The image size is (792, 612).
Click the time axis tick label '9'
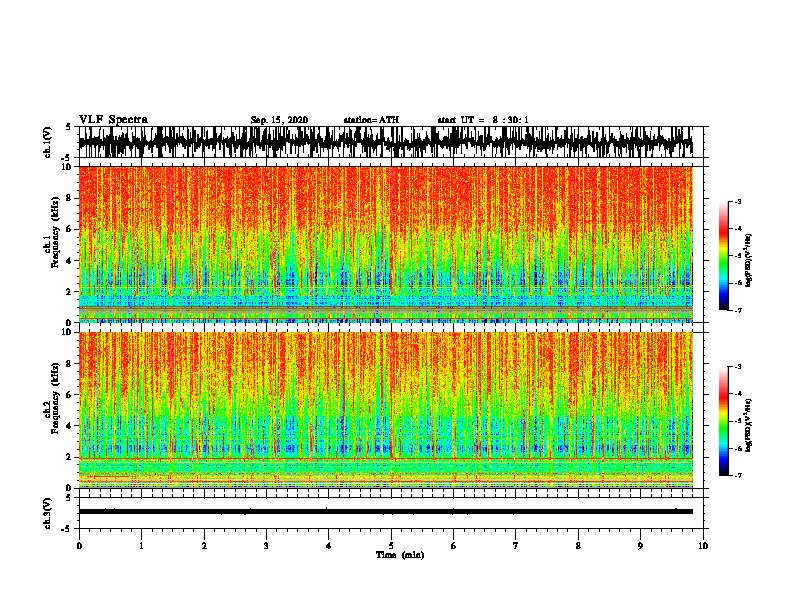(640, 546)
